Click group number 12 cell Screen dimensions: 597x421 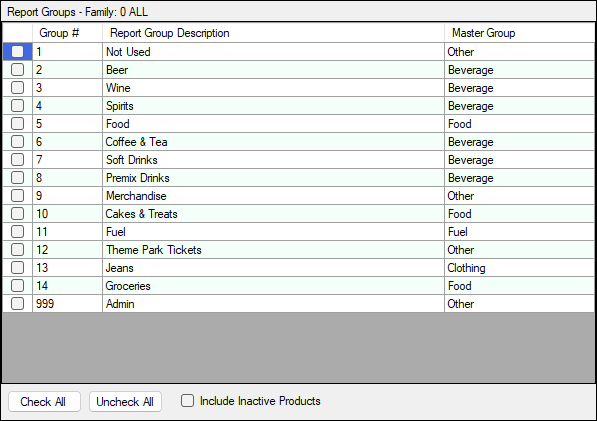point(67,250)
